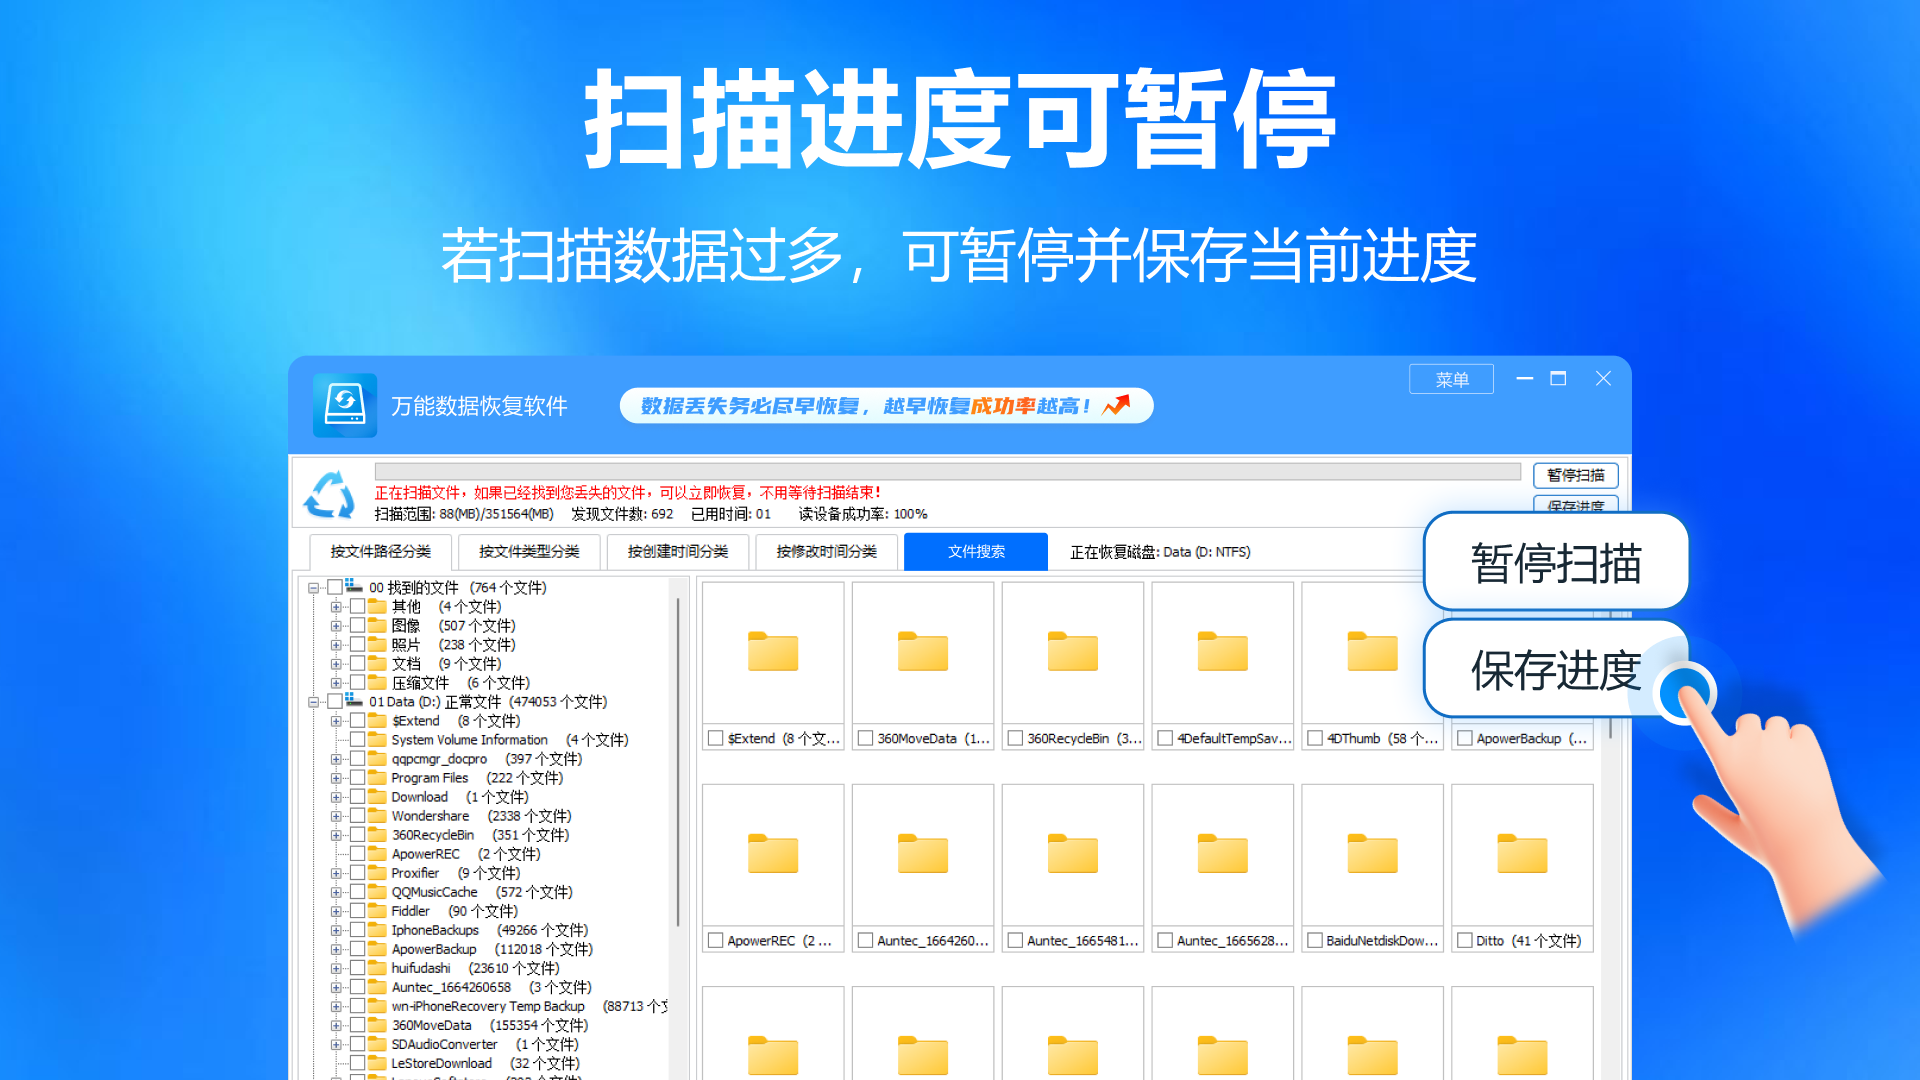Open the 360RecycleBin folder thumbnail icon

coord(1073,652)
